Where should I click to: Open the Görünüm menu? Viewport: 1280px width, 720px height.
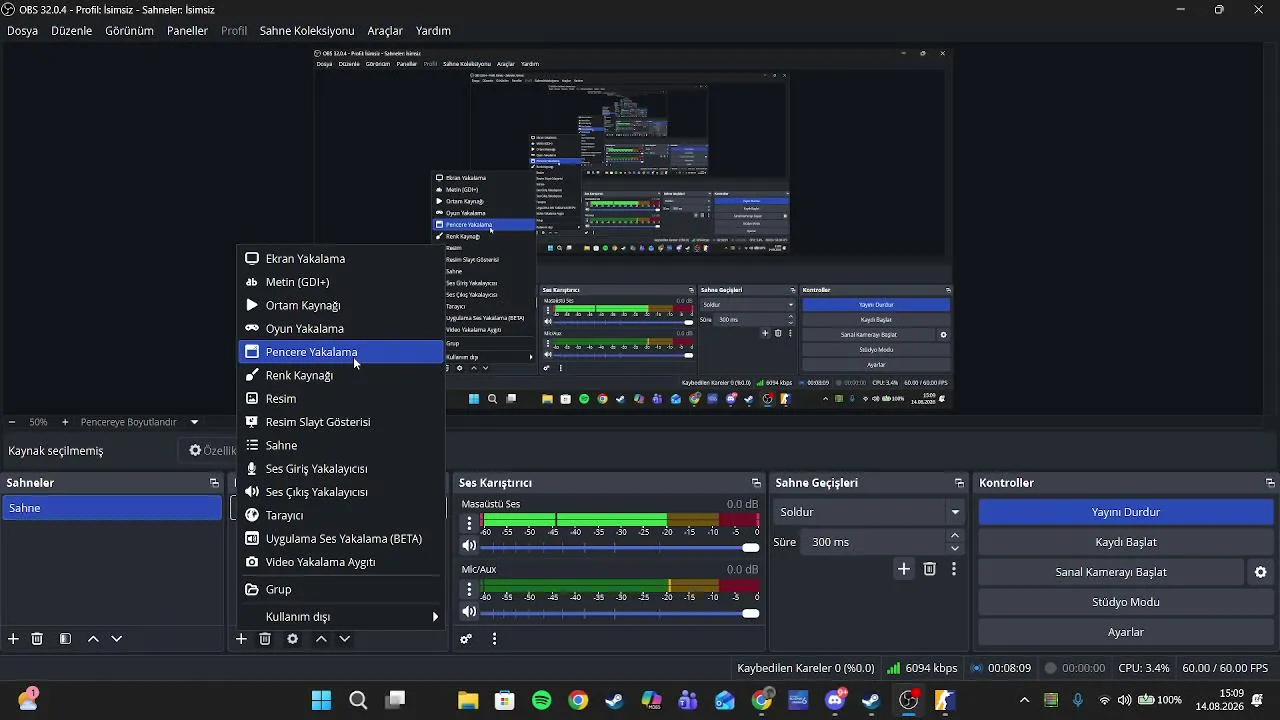[130, 31]
